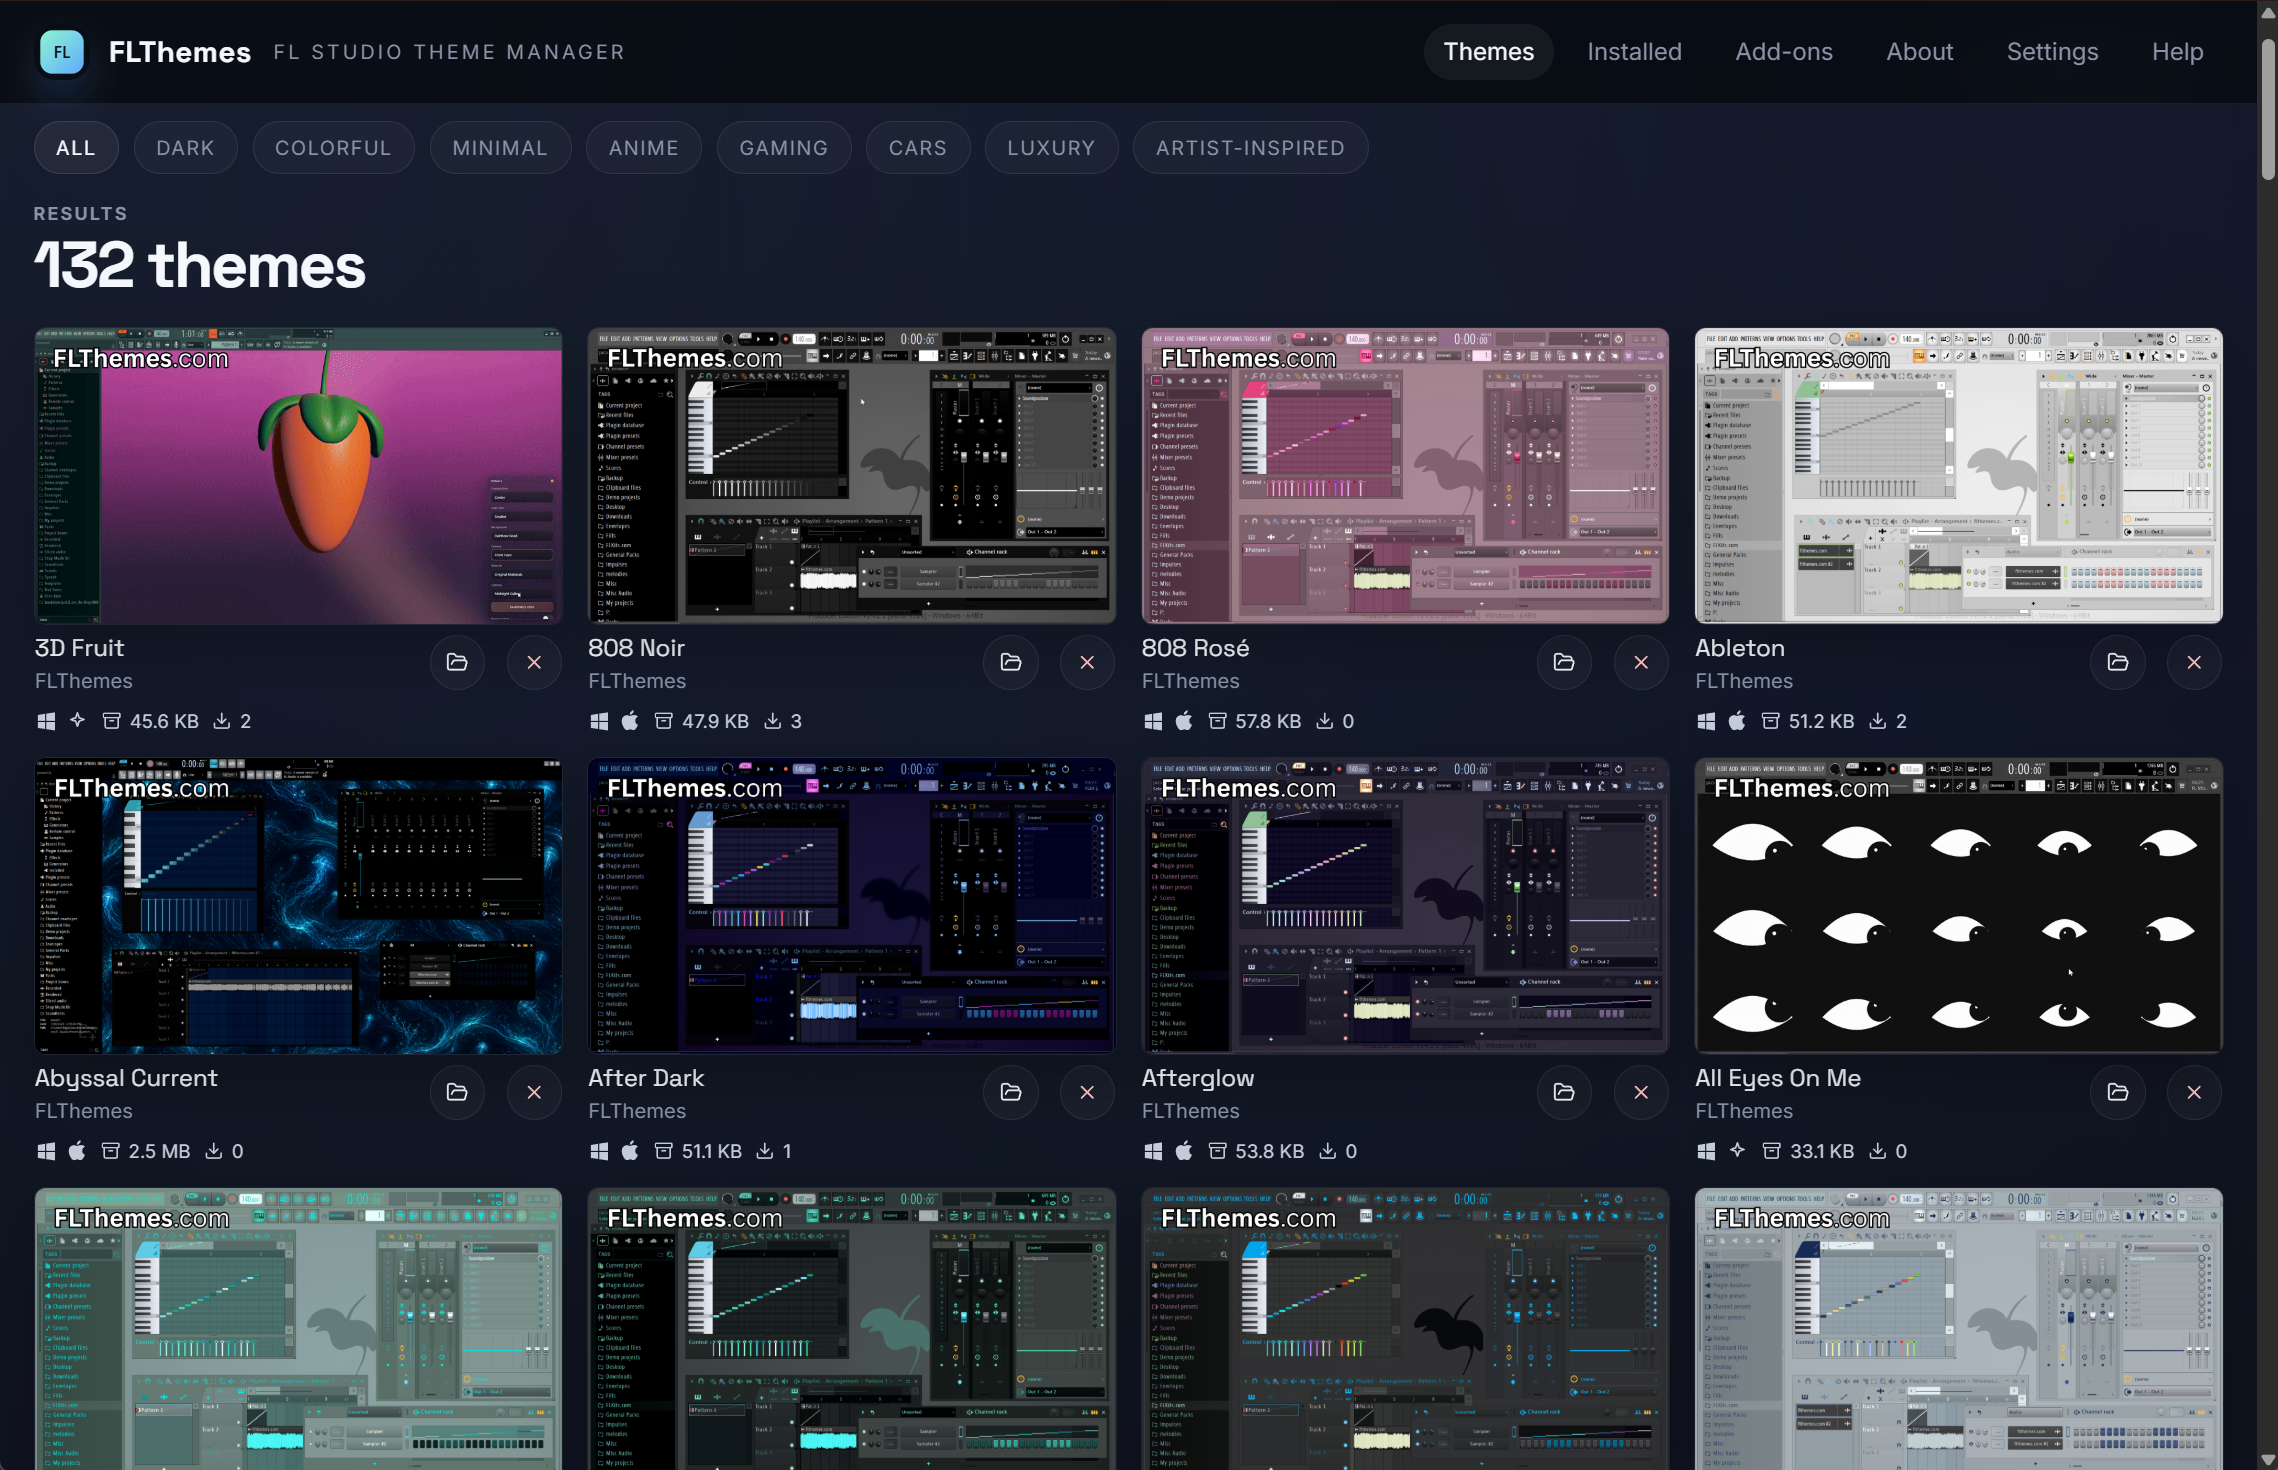The height and width of the screenshot is (1470, 2278).
Task: Click Apple icon under Abyssal Current
Action: [x=77, y=1151]
